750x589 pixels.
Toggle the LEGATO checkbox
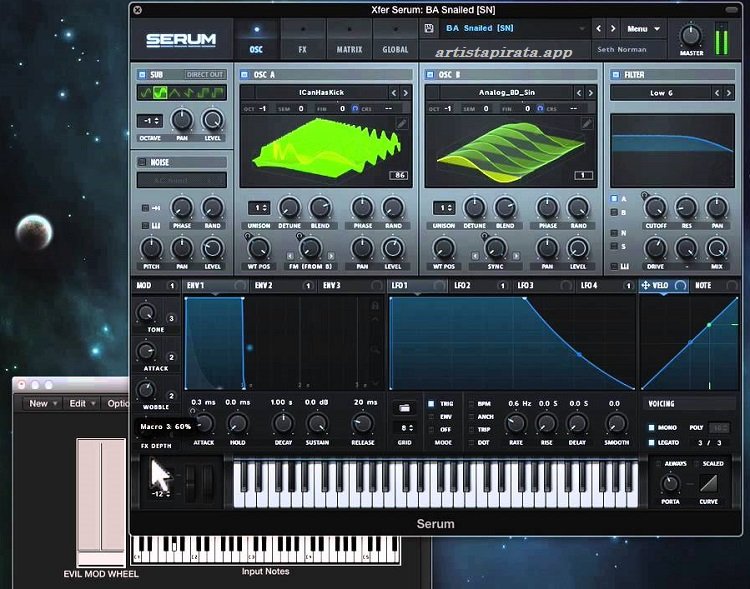tap(650, 441)
